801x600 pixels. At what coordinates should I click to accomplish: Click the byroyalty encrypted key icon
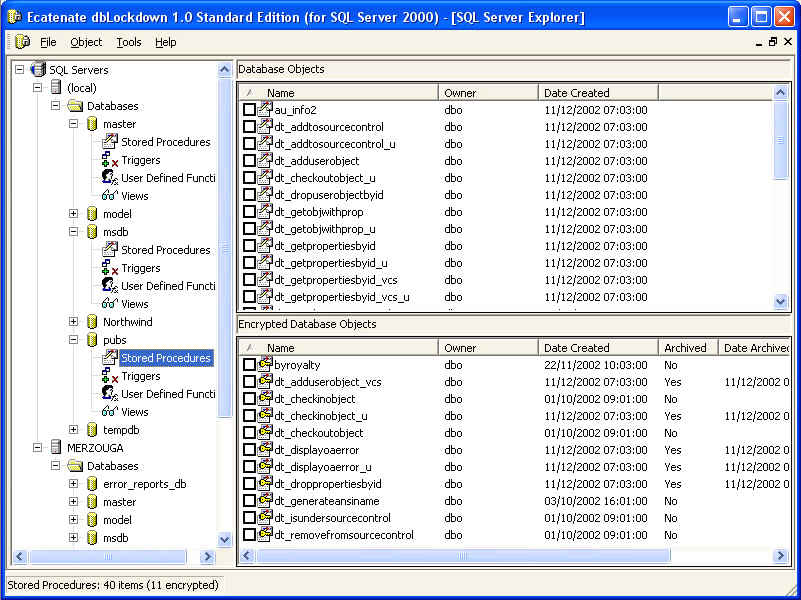(x=265, y=364)
